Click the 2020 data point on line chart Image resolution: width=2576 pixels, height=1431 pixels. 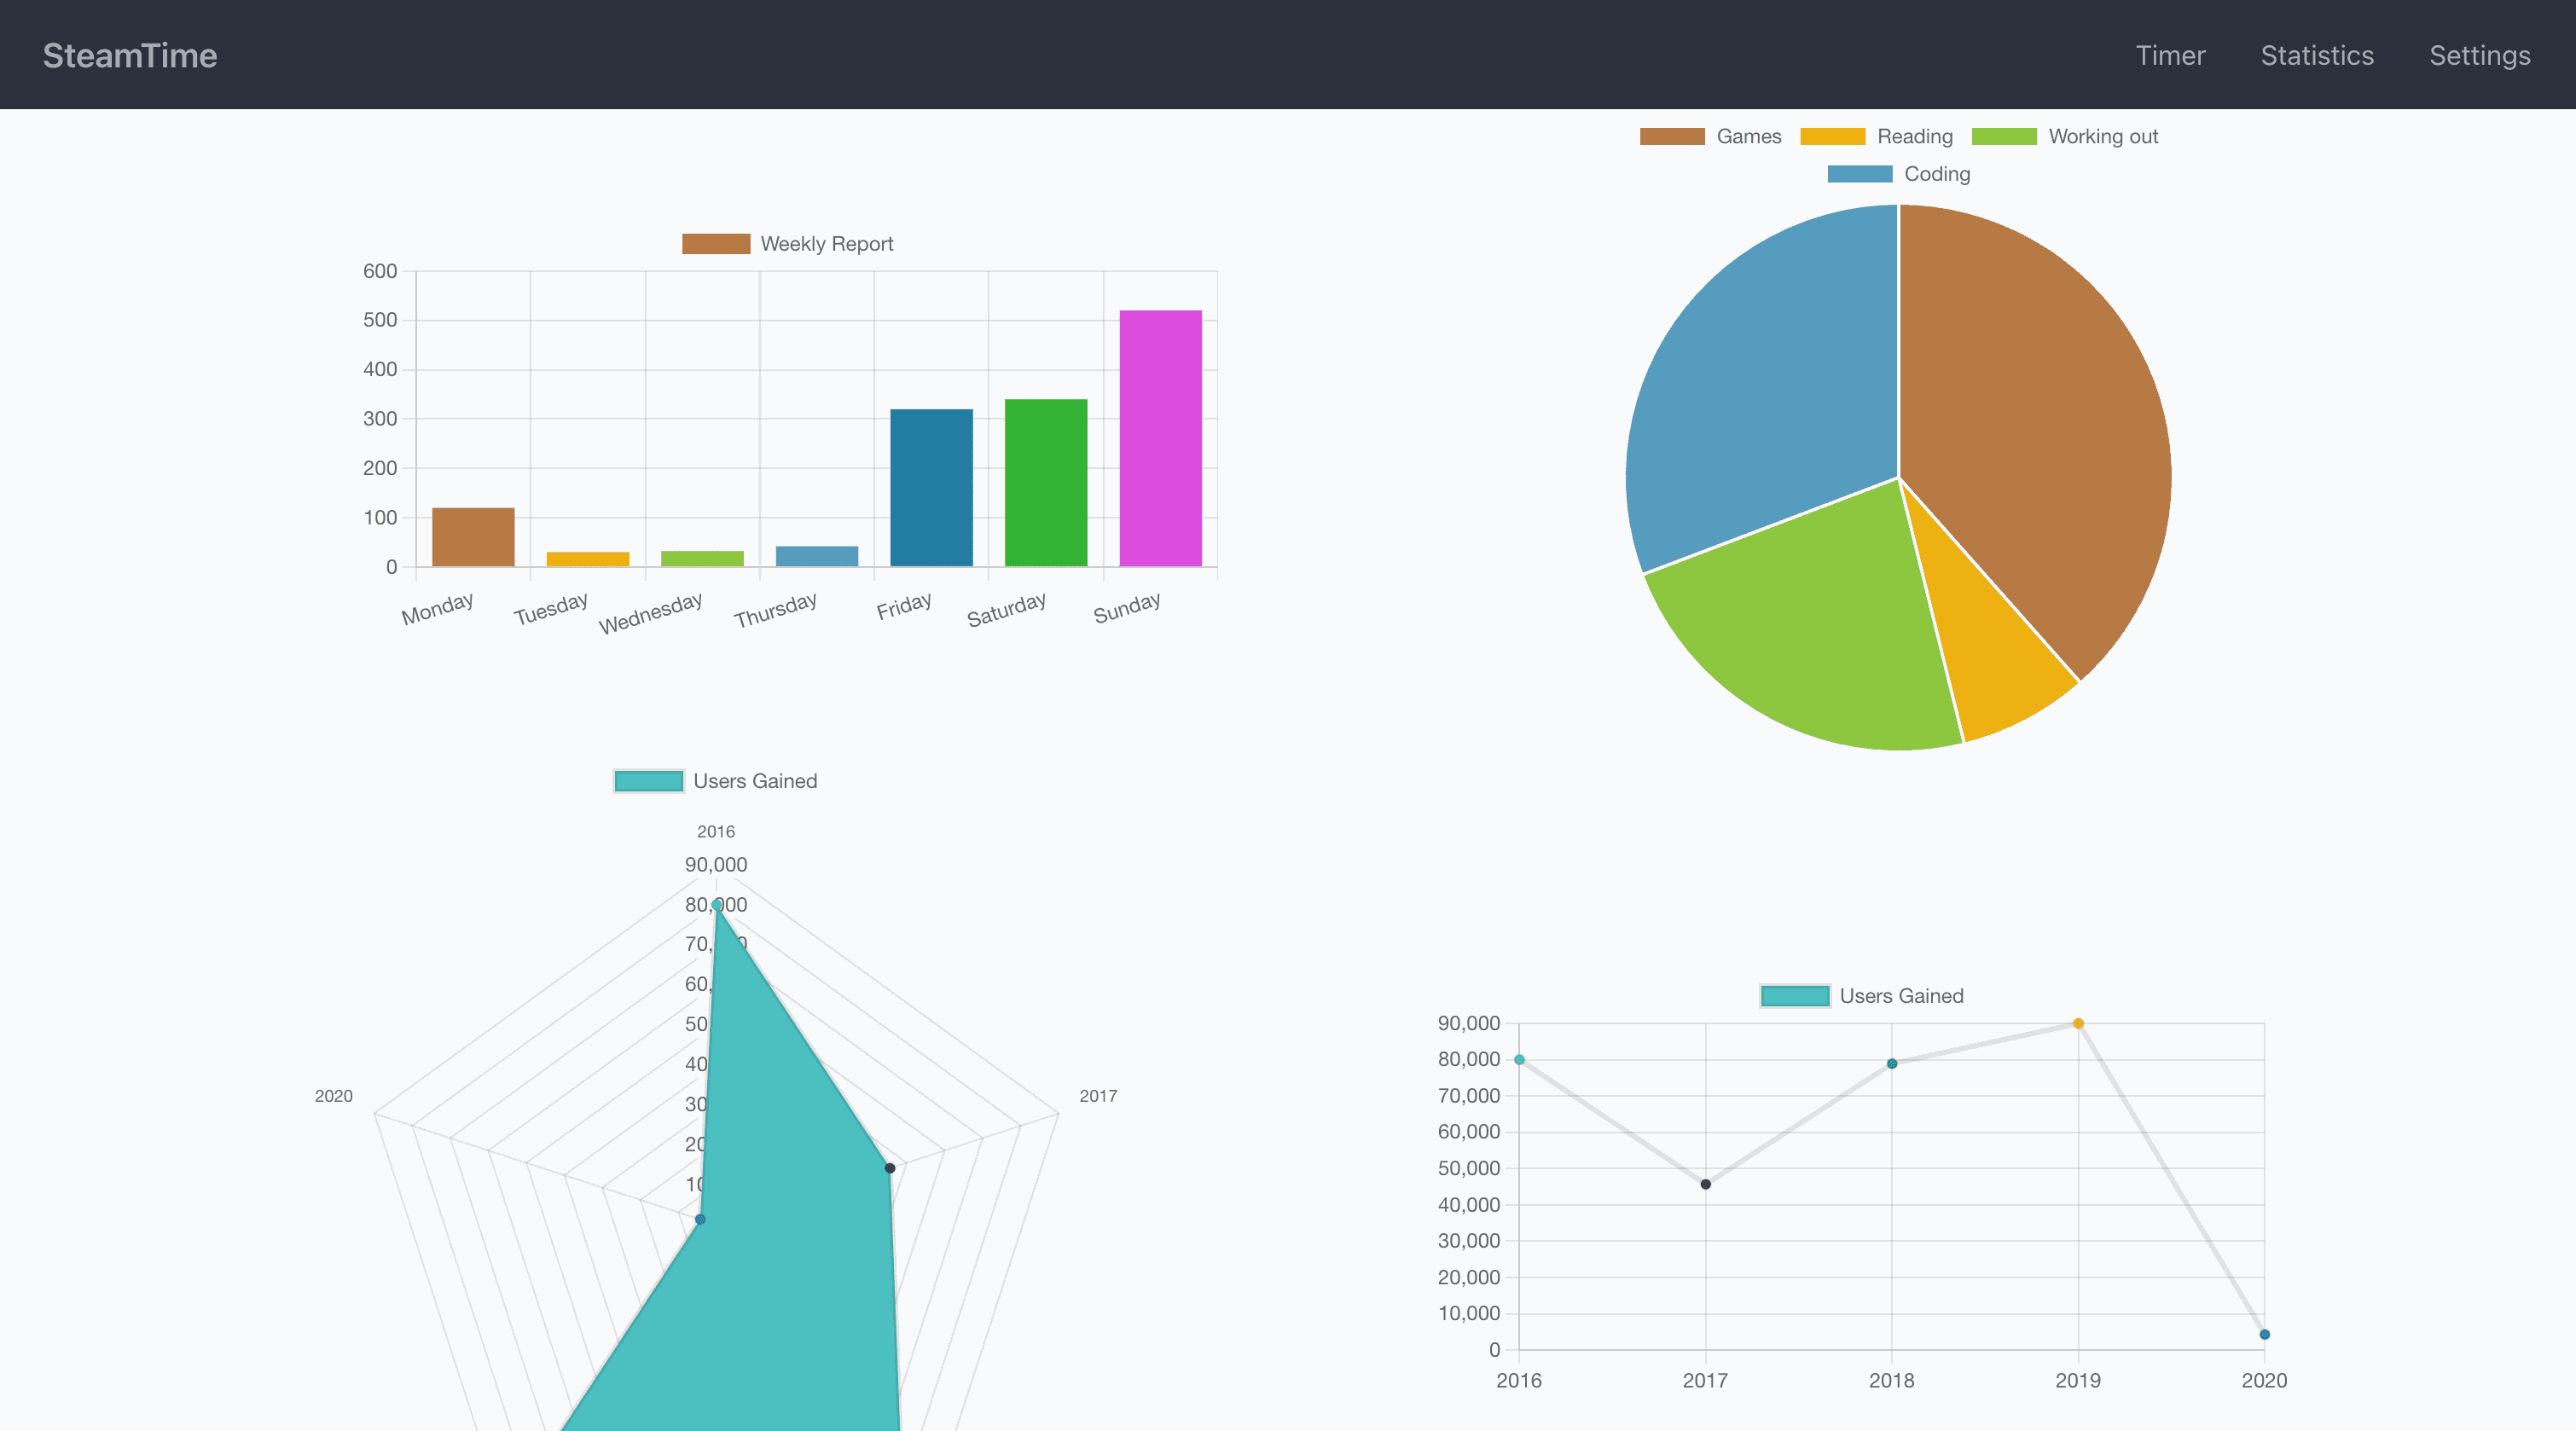(x=2265, y=1334)
